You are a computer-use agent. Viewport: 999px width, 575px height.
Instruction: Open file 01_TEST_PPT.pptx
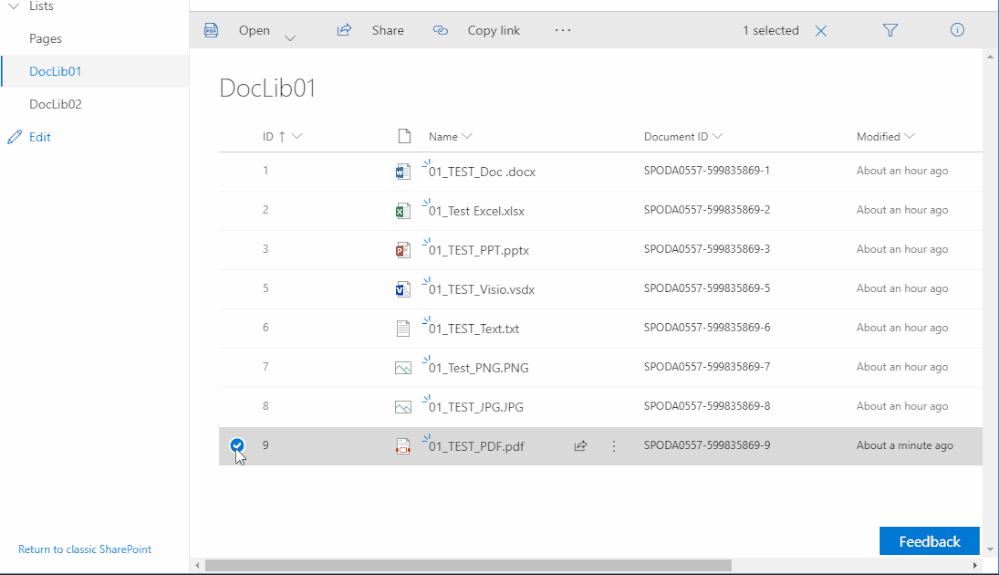tap(478, 250)
